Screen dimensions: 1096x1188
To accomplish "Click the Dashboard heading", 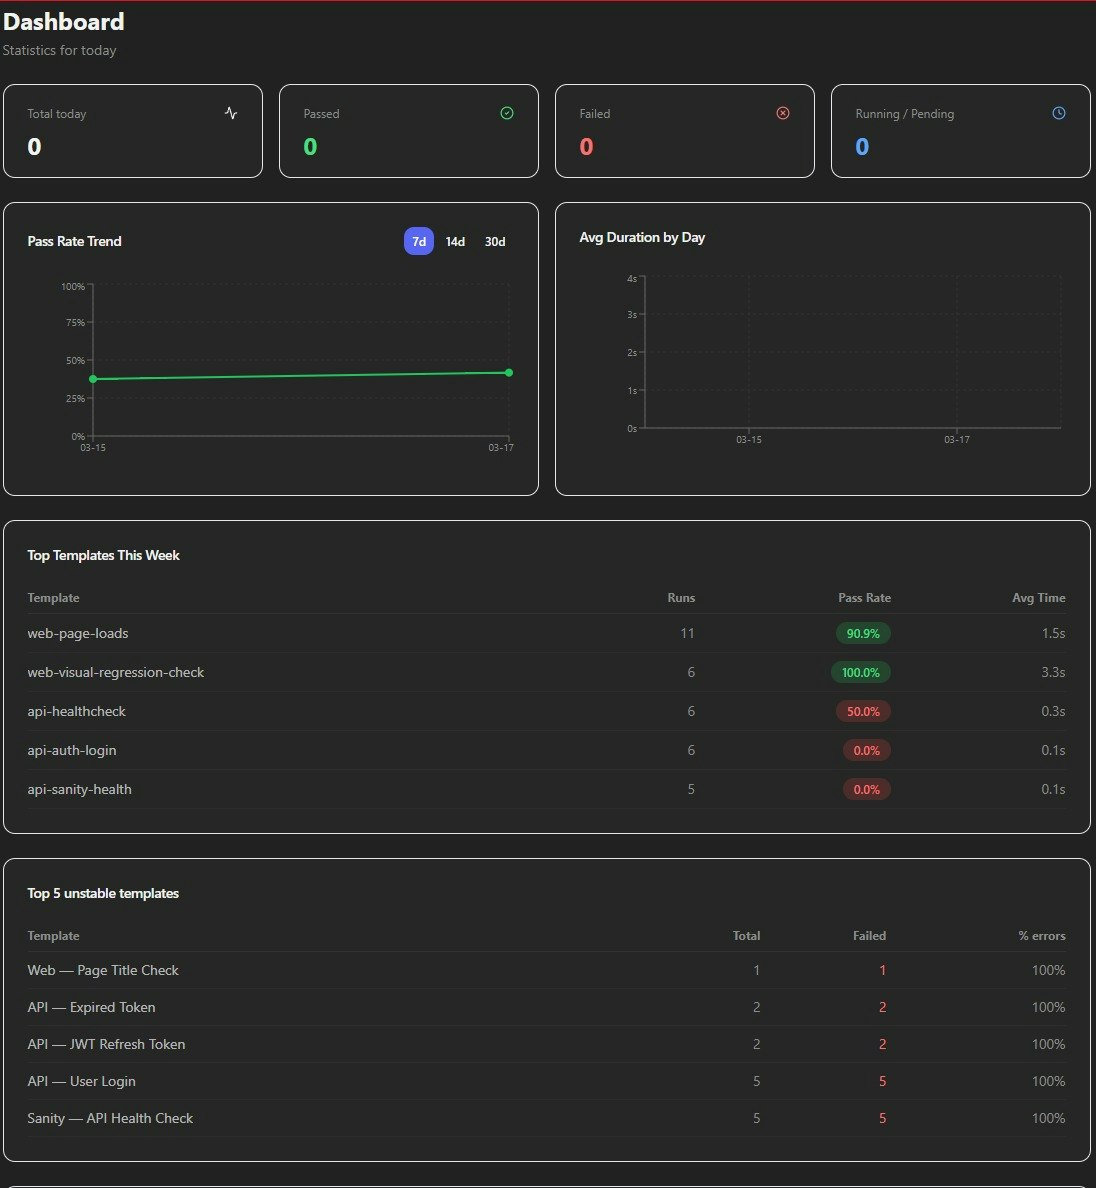I will pyautogui.click(x=64, y=21).
